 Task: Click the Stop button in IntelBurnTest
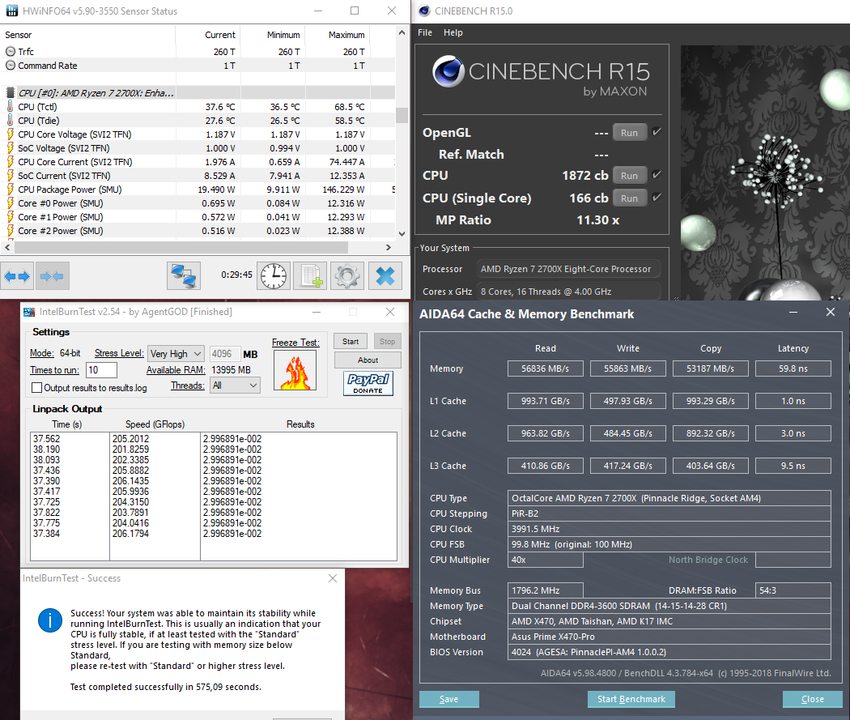tap(387, 342)
